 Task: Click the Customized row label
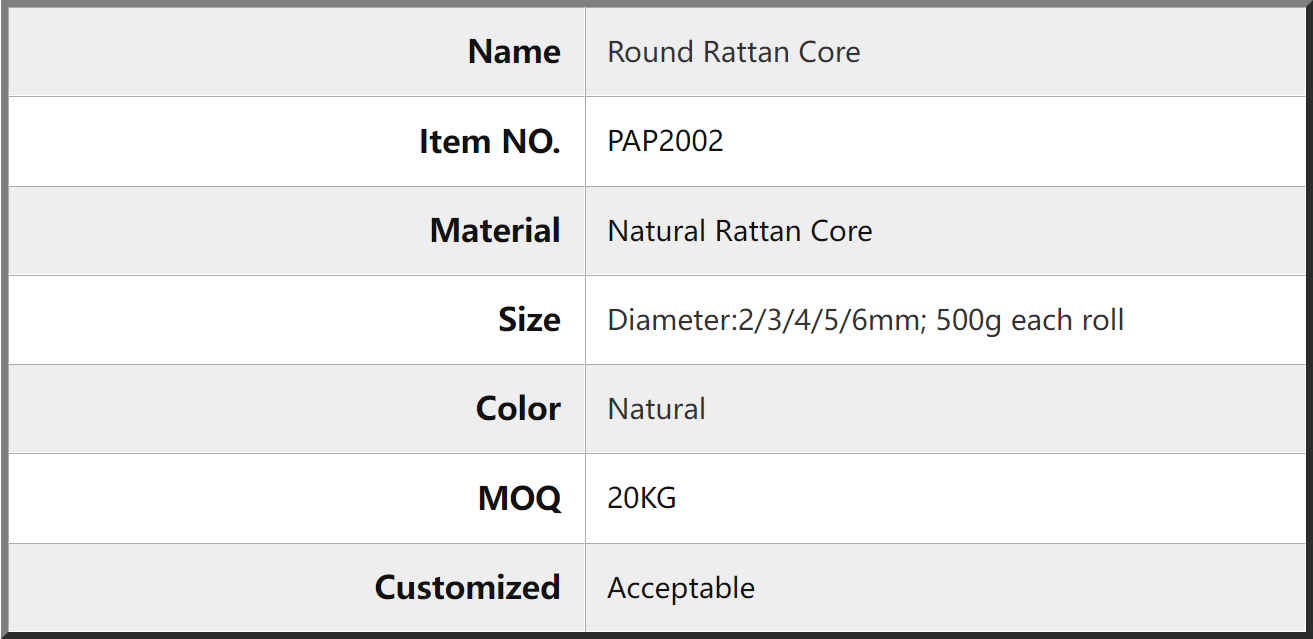pyautogui.click(x=467, y=587)
